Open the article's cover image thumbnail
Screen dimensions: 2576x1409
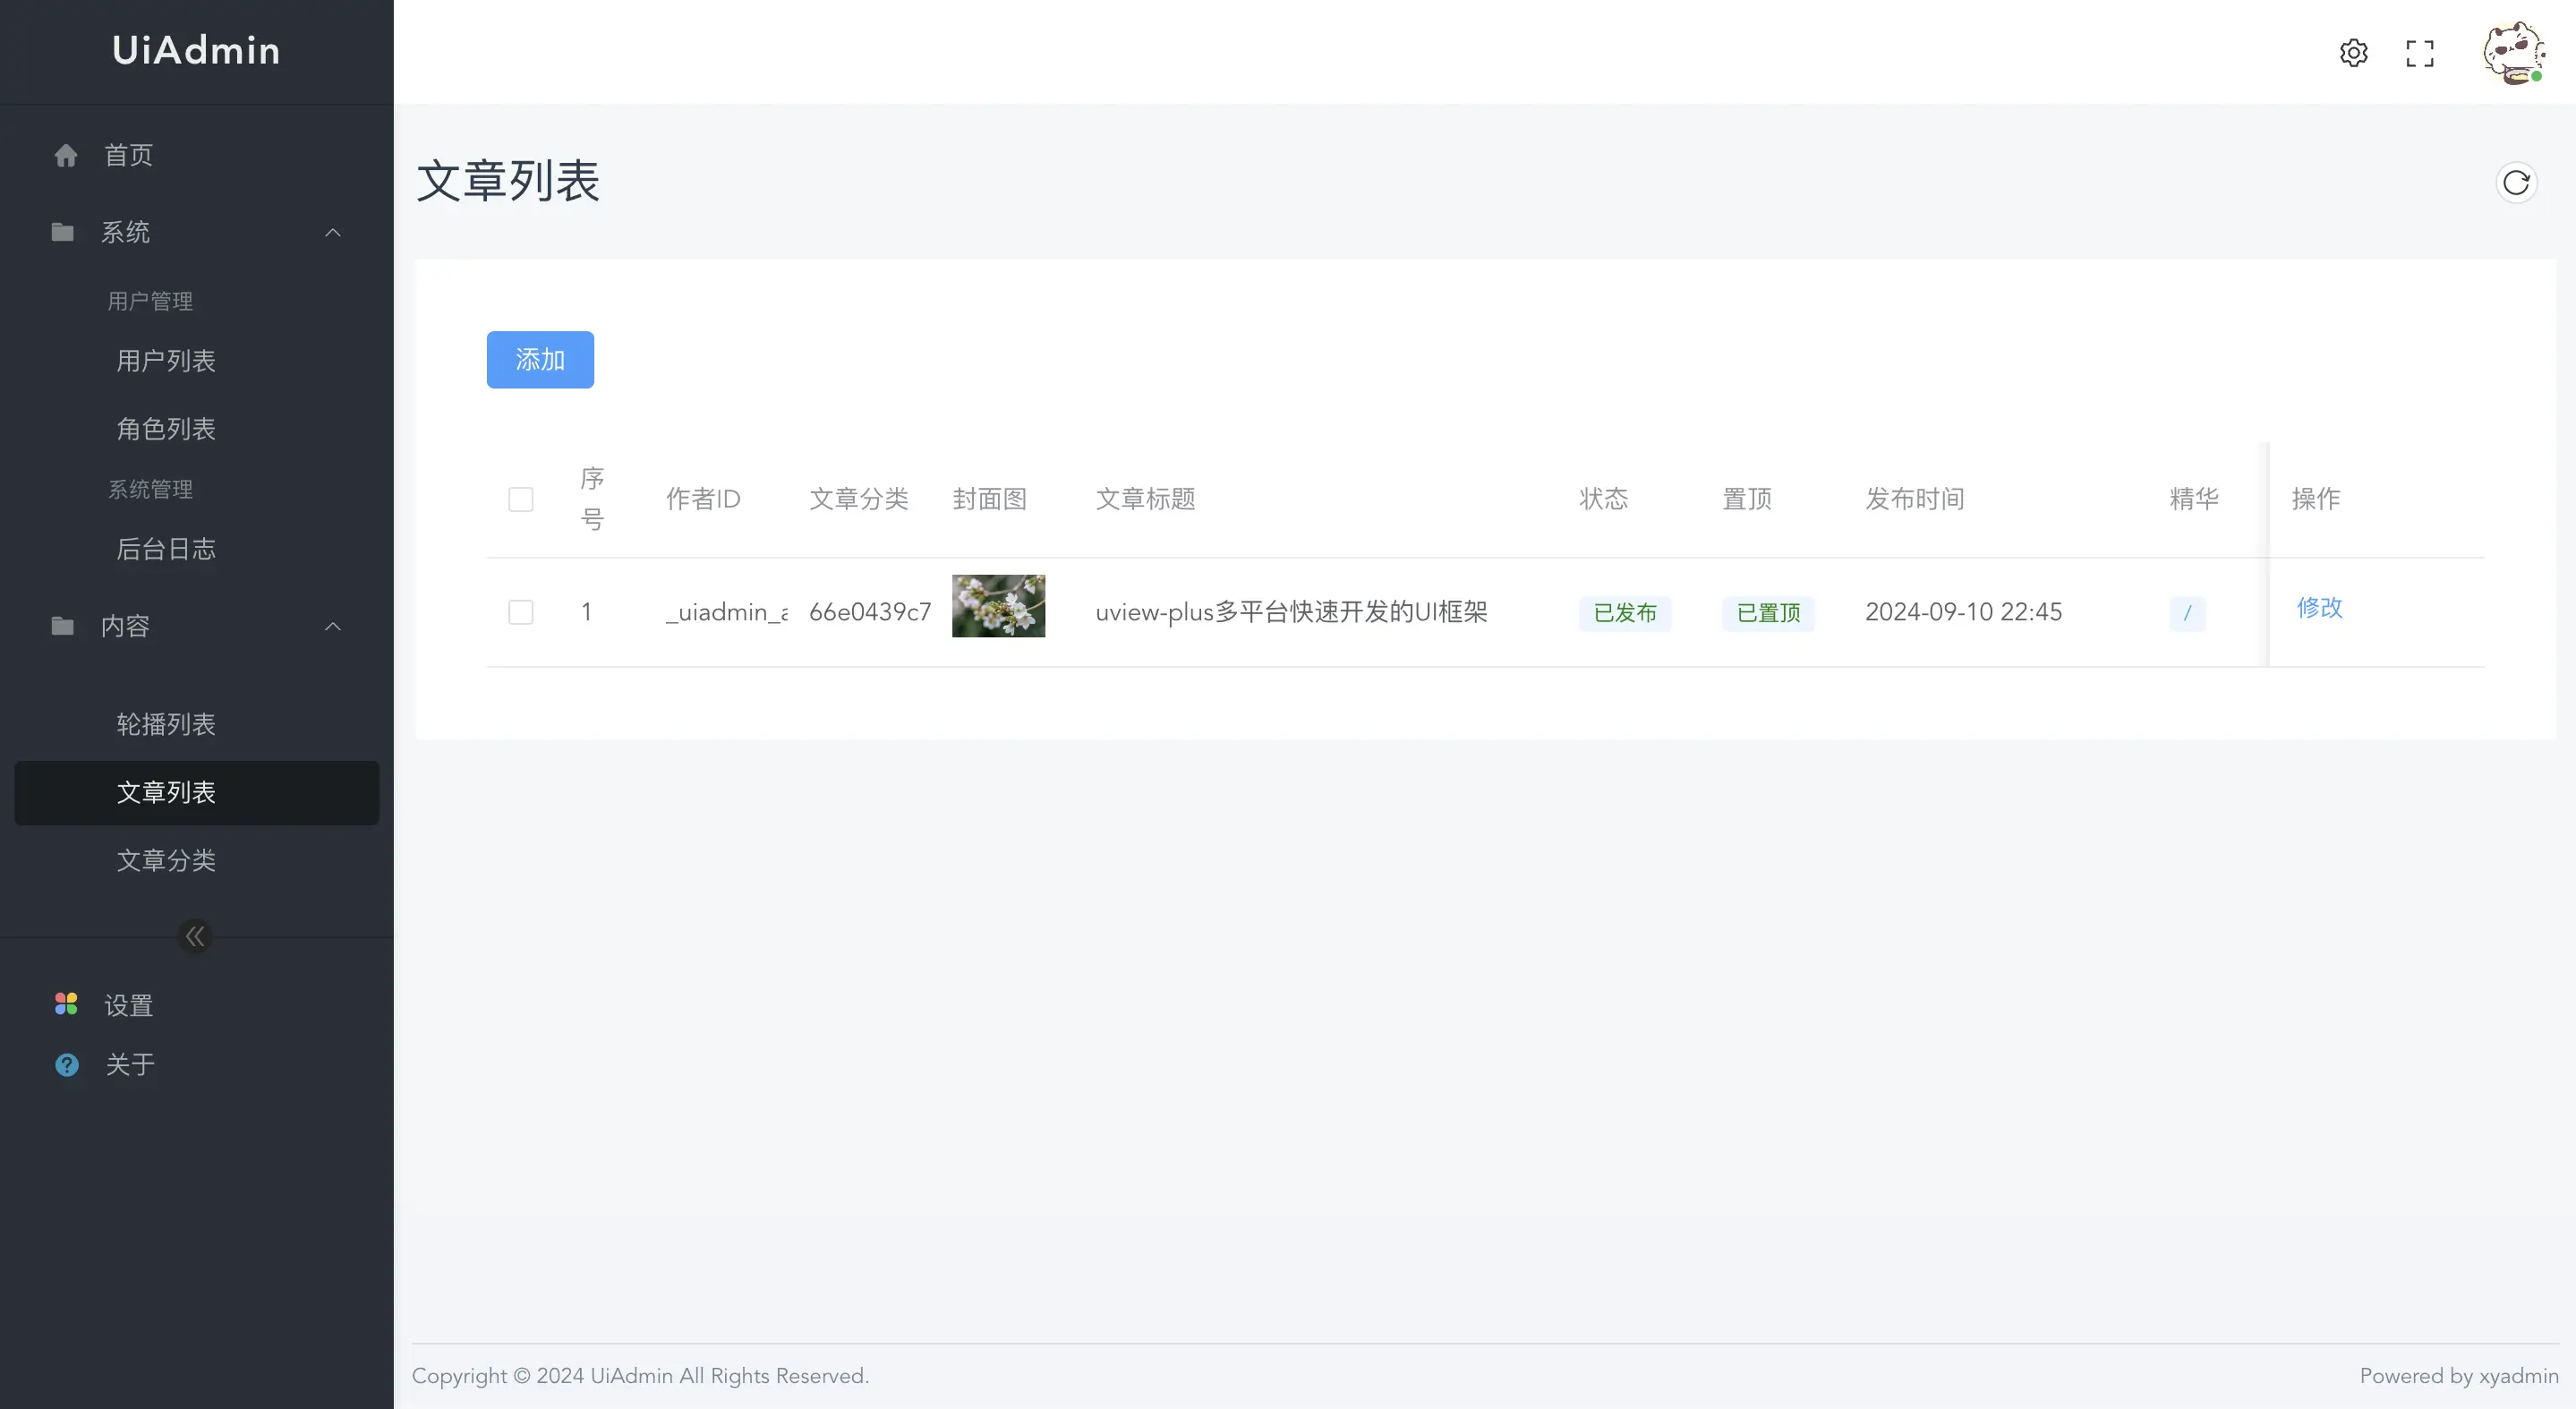pyautogui.click(x=998, y=606)
